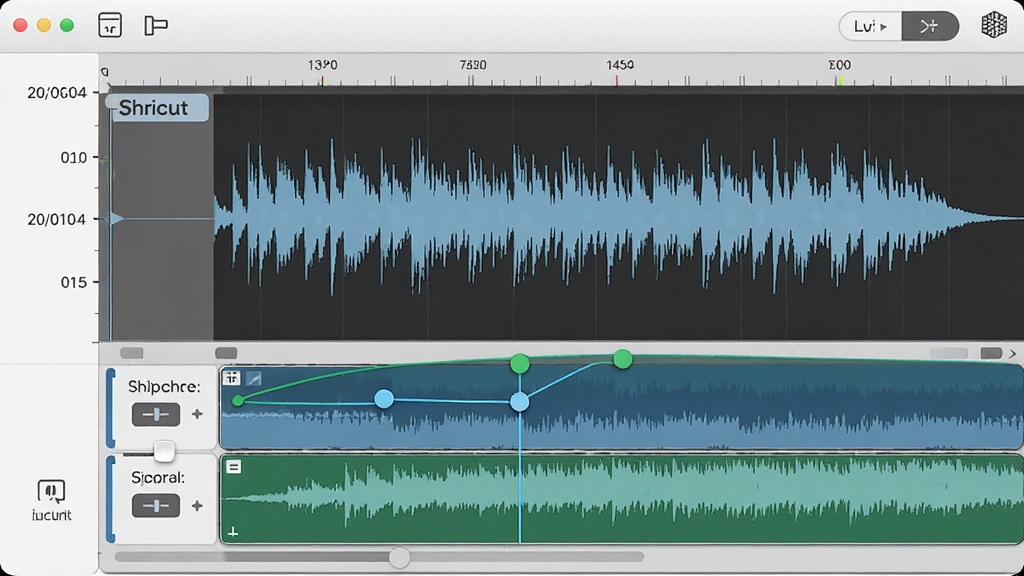Open the hexagonal grid icon at top right
The image size is (1024, 576).
tap(994, 25)
